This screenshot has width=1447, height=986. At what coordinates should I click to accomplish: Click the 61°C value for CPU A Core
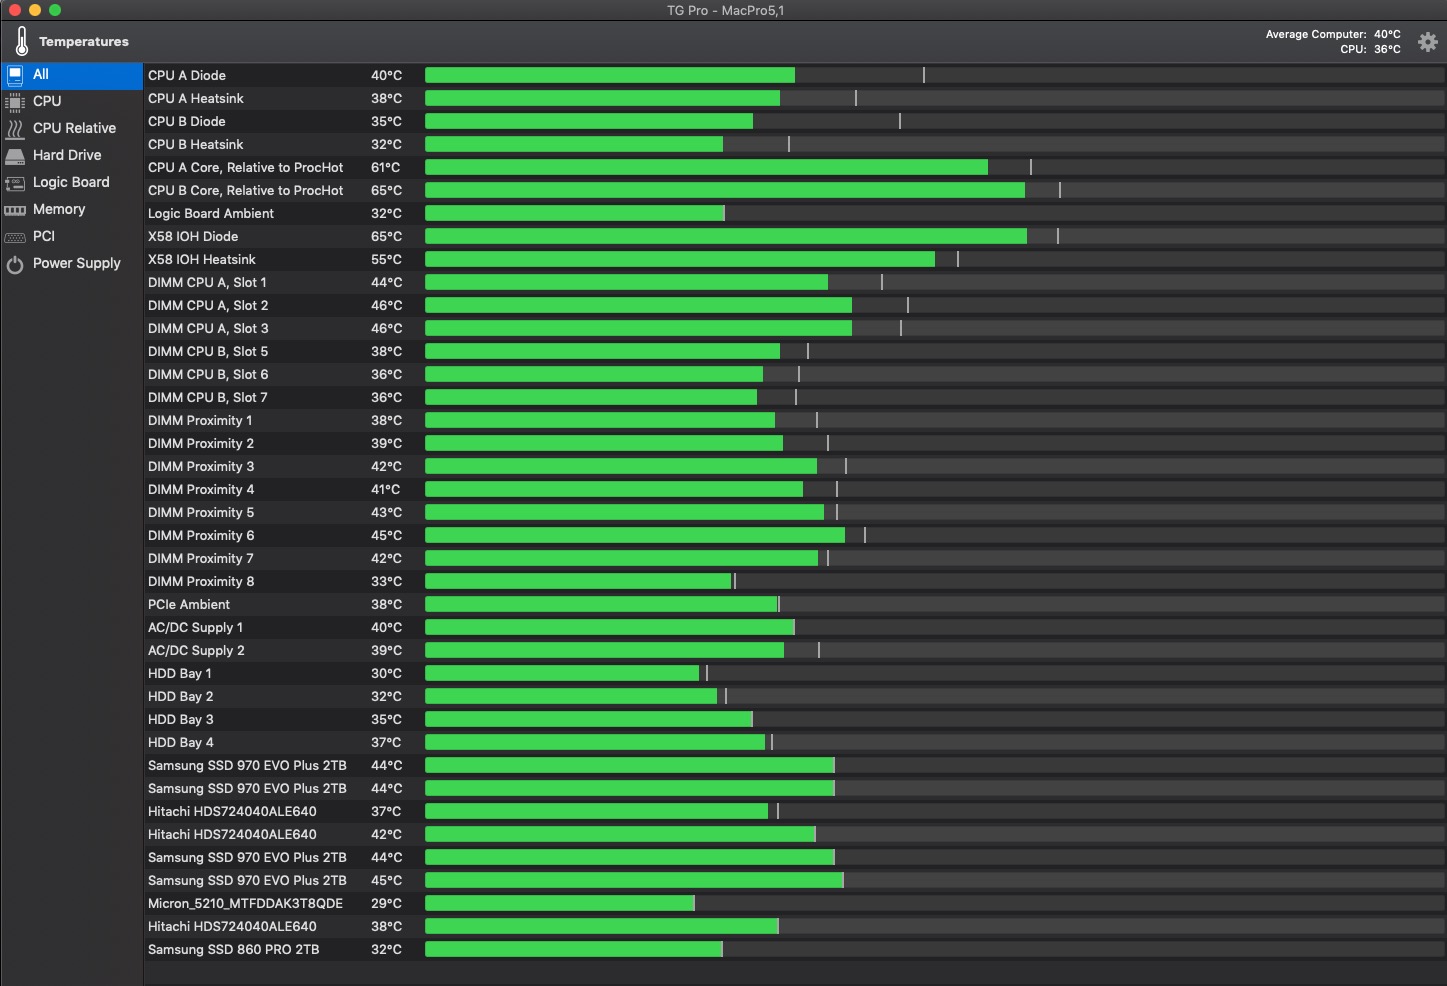(386, 167)
